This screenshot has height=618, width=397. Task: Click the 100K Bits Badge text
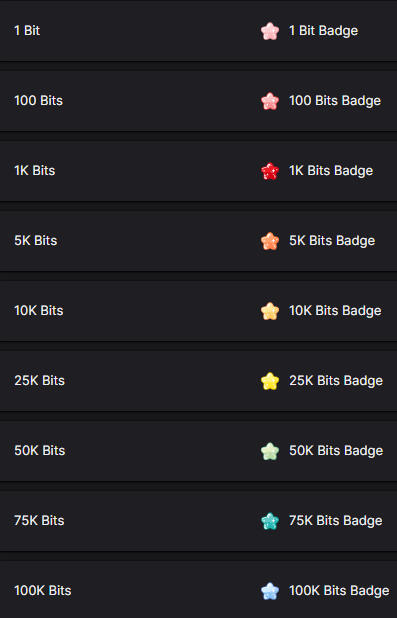339,591
